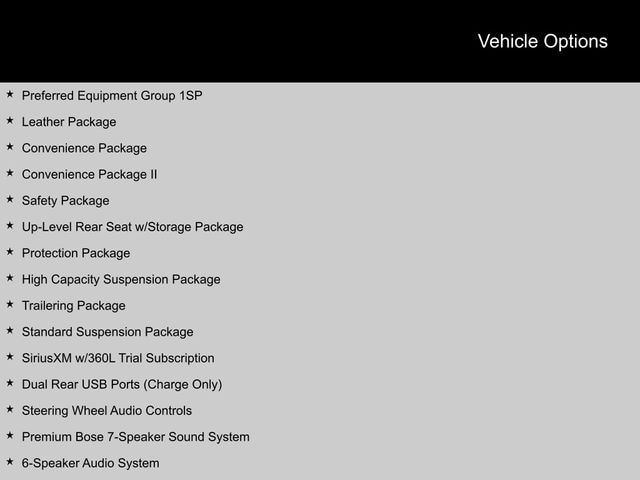Click the star beside 6-Speaker Audio System

[10, 462]
